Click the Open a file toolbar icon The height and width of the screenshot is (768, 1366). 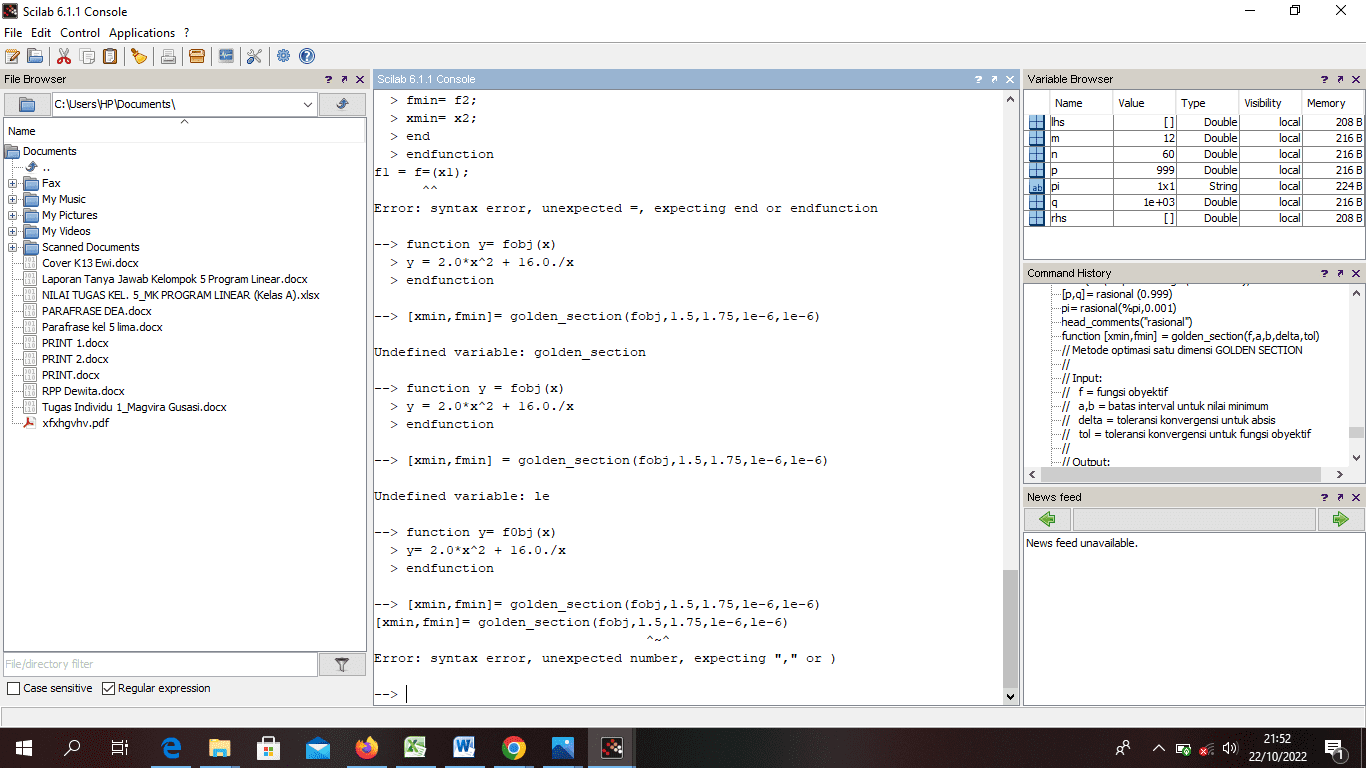click(x=35, y=56)
